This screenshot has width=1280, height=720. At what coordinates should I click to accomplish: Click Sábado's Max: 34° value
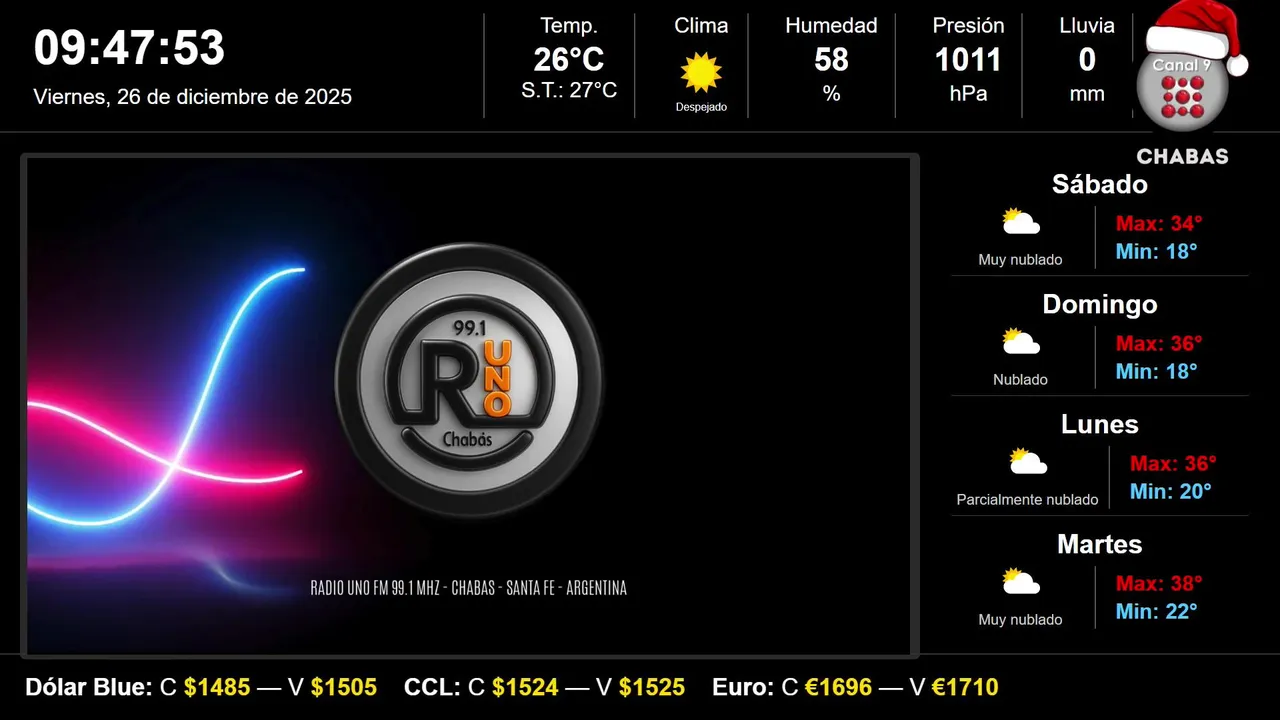[x=1159, y=223]
